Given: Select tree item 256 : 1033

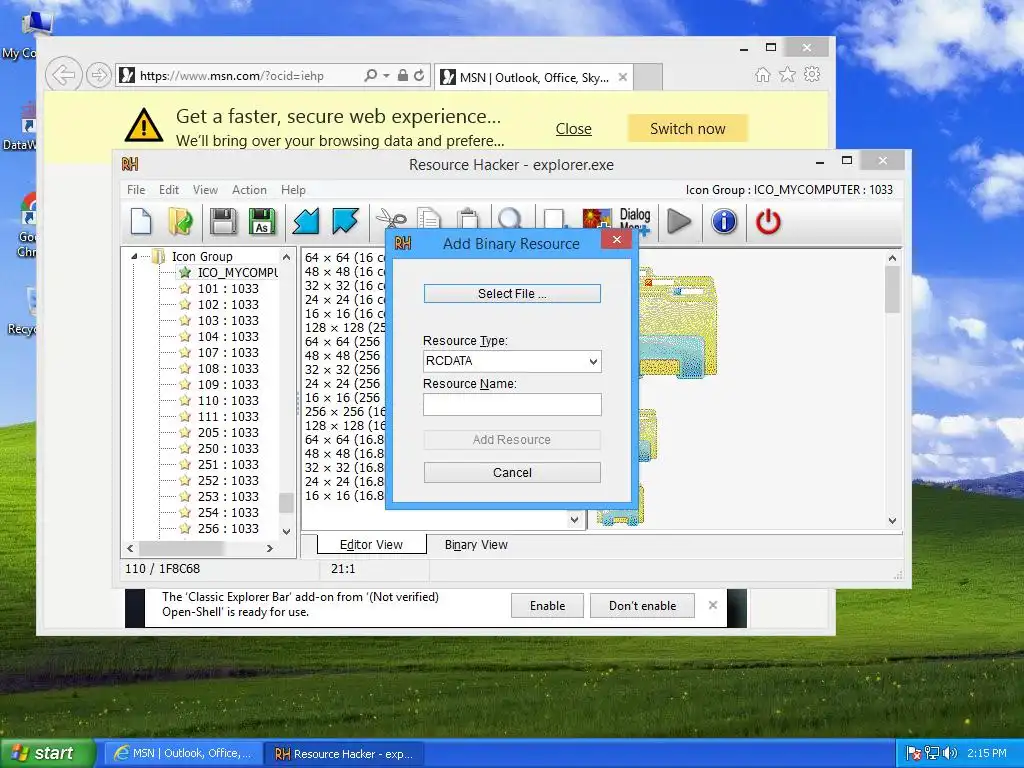Looking at the screenshot, I should click(x=228, y=528).
